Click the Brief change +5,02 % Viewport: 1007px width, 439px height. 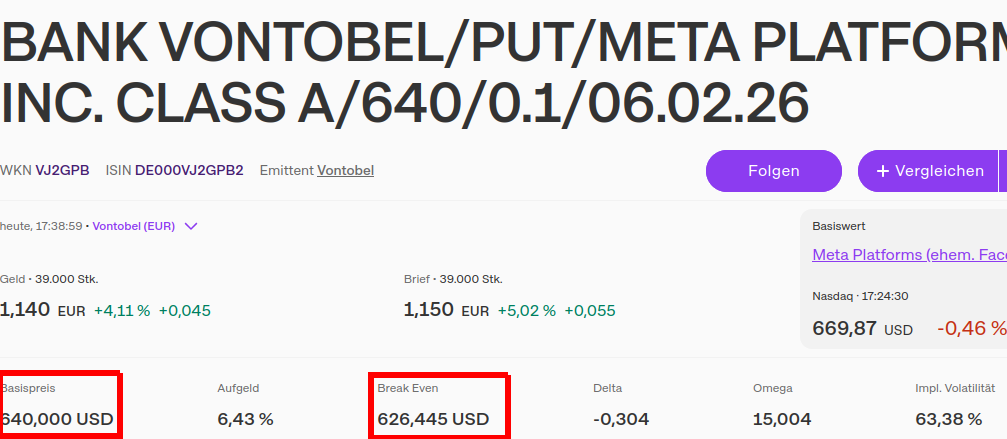[526, 311]
